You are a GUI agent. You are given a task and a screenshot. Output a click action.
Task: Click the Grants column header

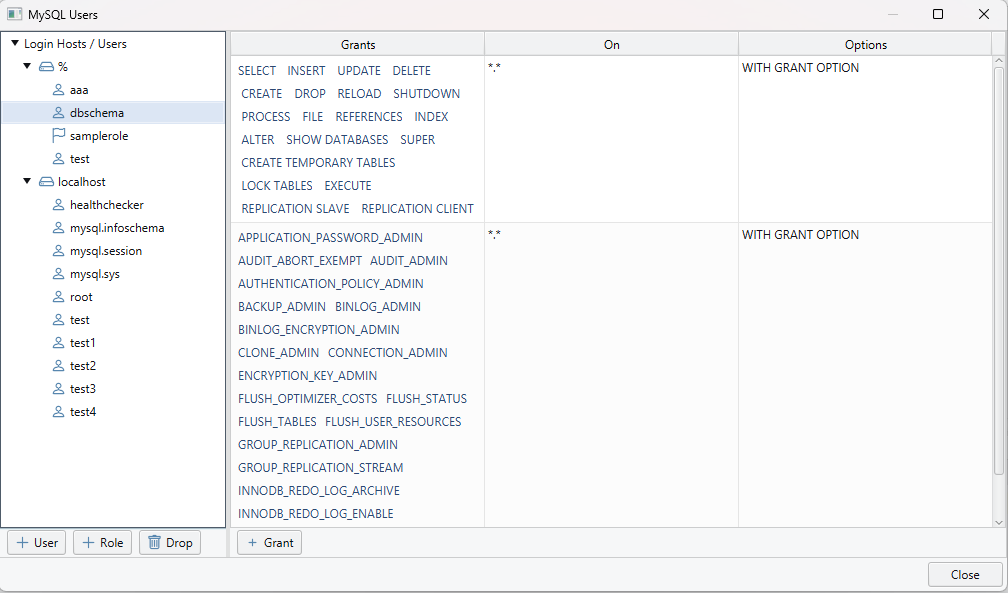[357, 44]
